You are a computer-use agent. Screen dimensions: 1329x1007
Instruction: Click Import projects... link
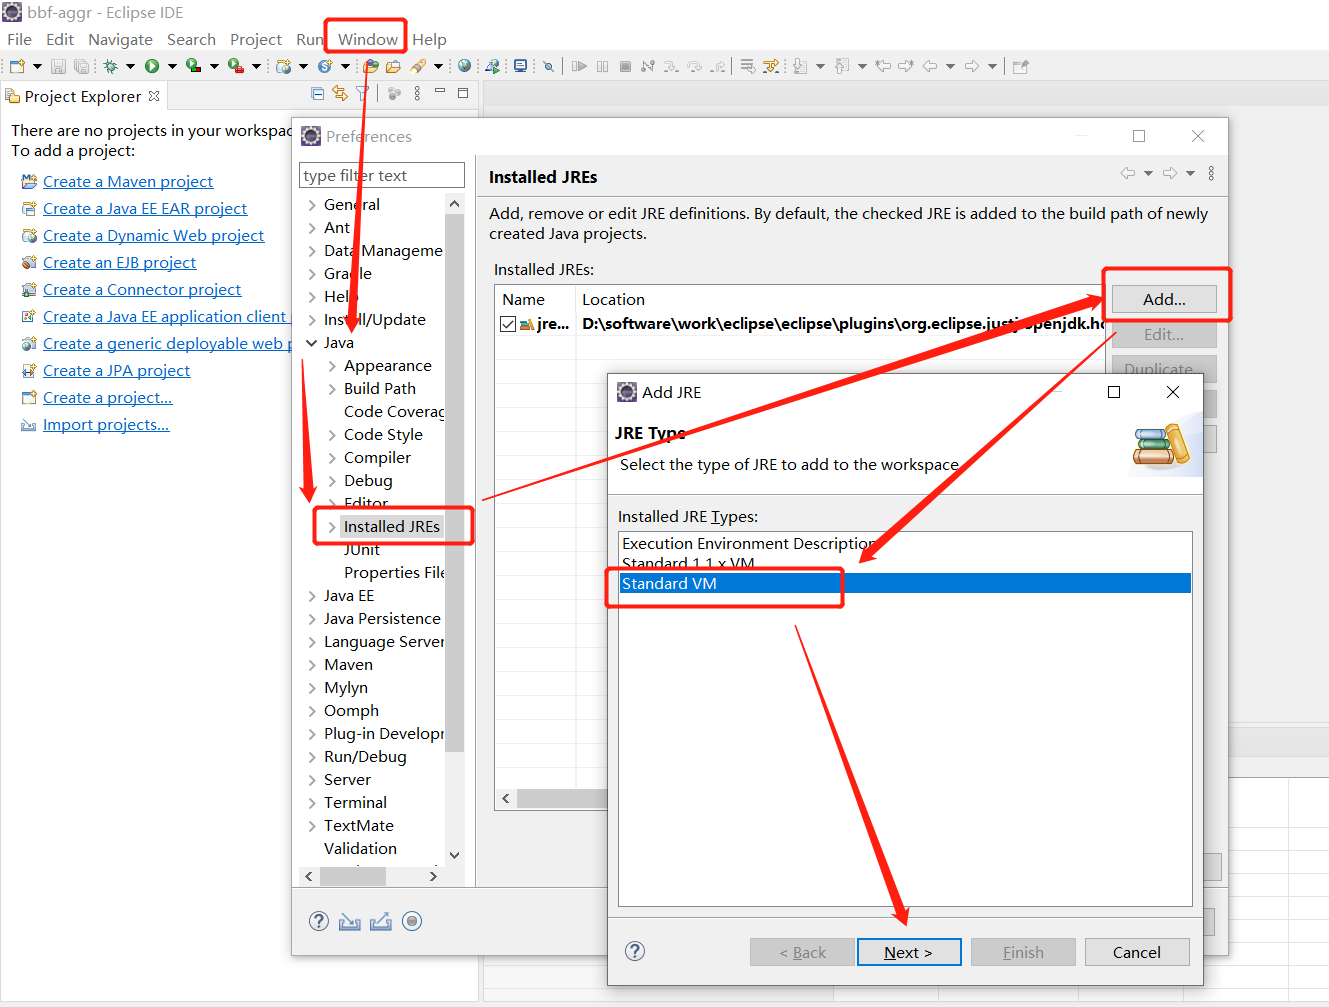click(x=106, y=424)
